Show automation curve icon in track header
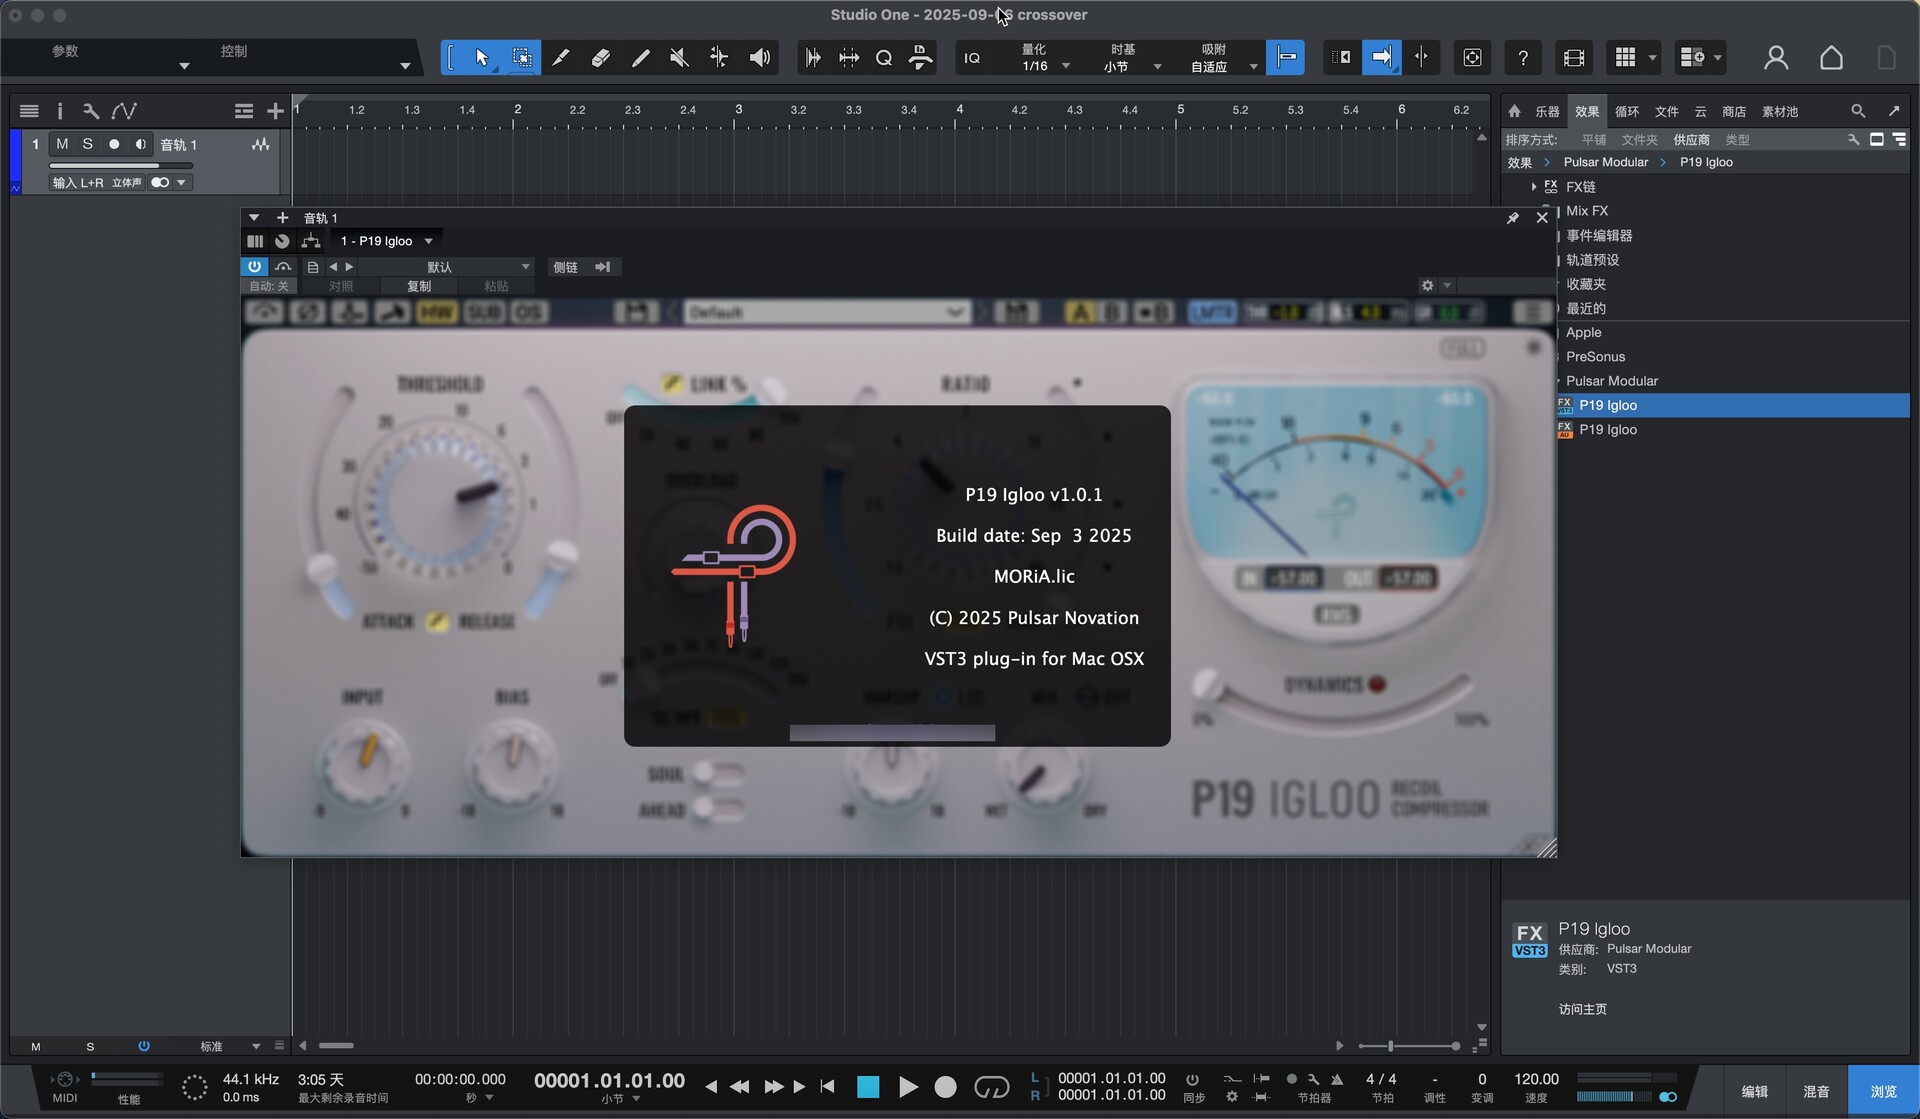 click(x=124, y=111)
